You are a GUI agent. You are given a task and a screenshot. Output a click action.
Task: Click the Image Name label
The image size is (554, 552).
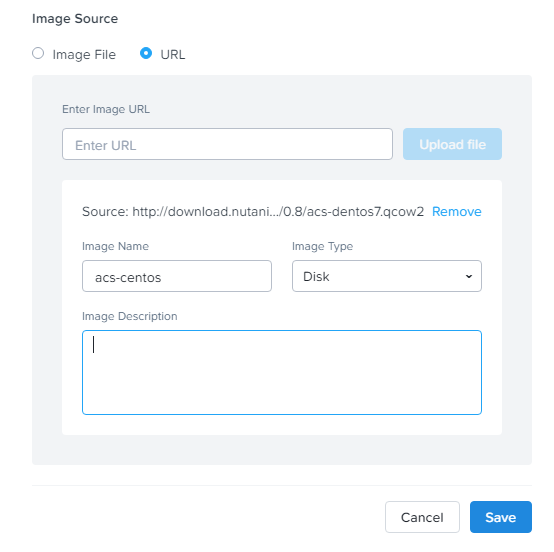pos(115,246)
